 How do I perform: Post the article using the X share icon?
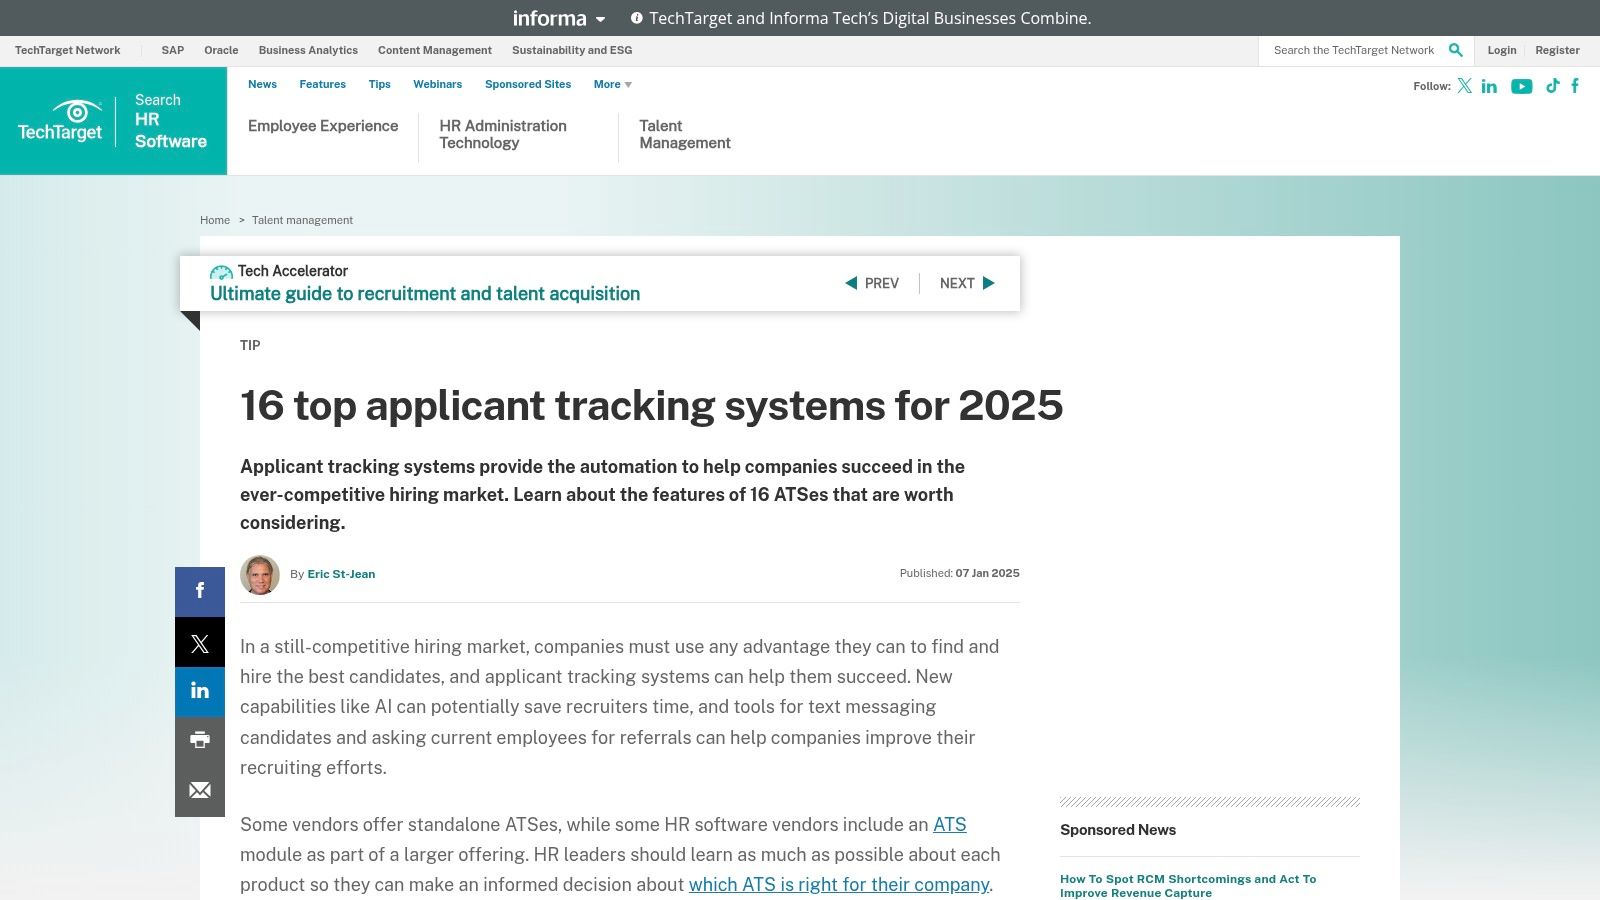199,642
